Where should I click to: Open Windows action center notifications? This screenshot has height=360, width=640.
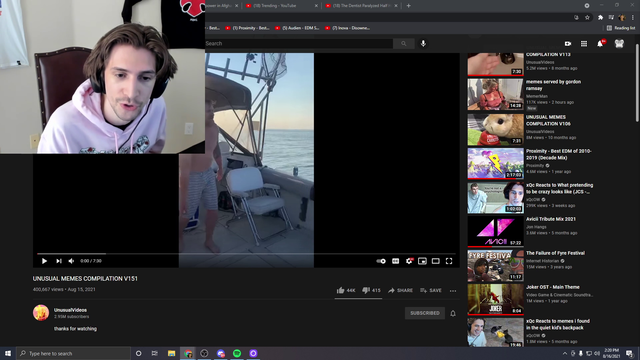pos(629,353)
